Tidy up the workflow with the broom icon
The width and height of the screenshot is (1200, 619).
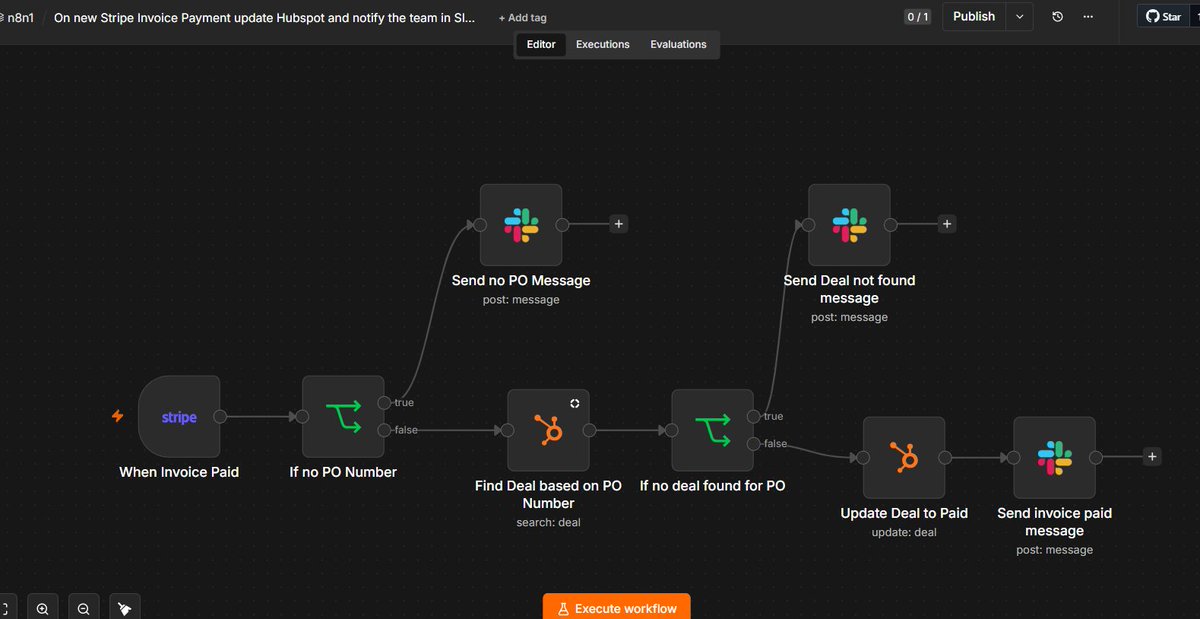[124, 608]
